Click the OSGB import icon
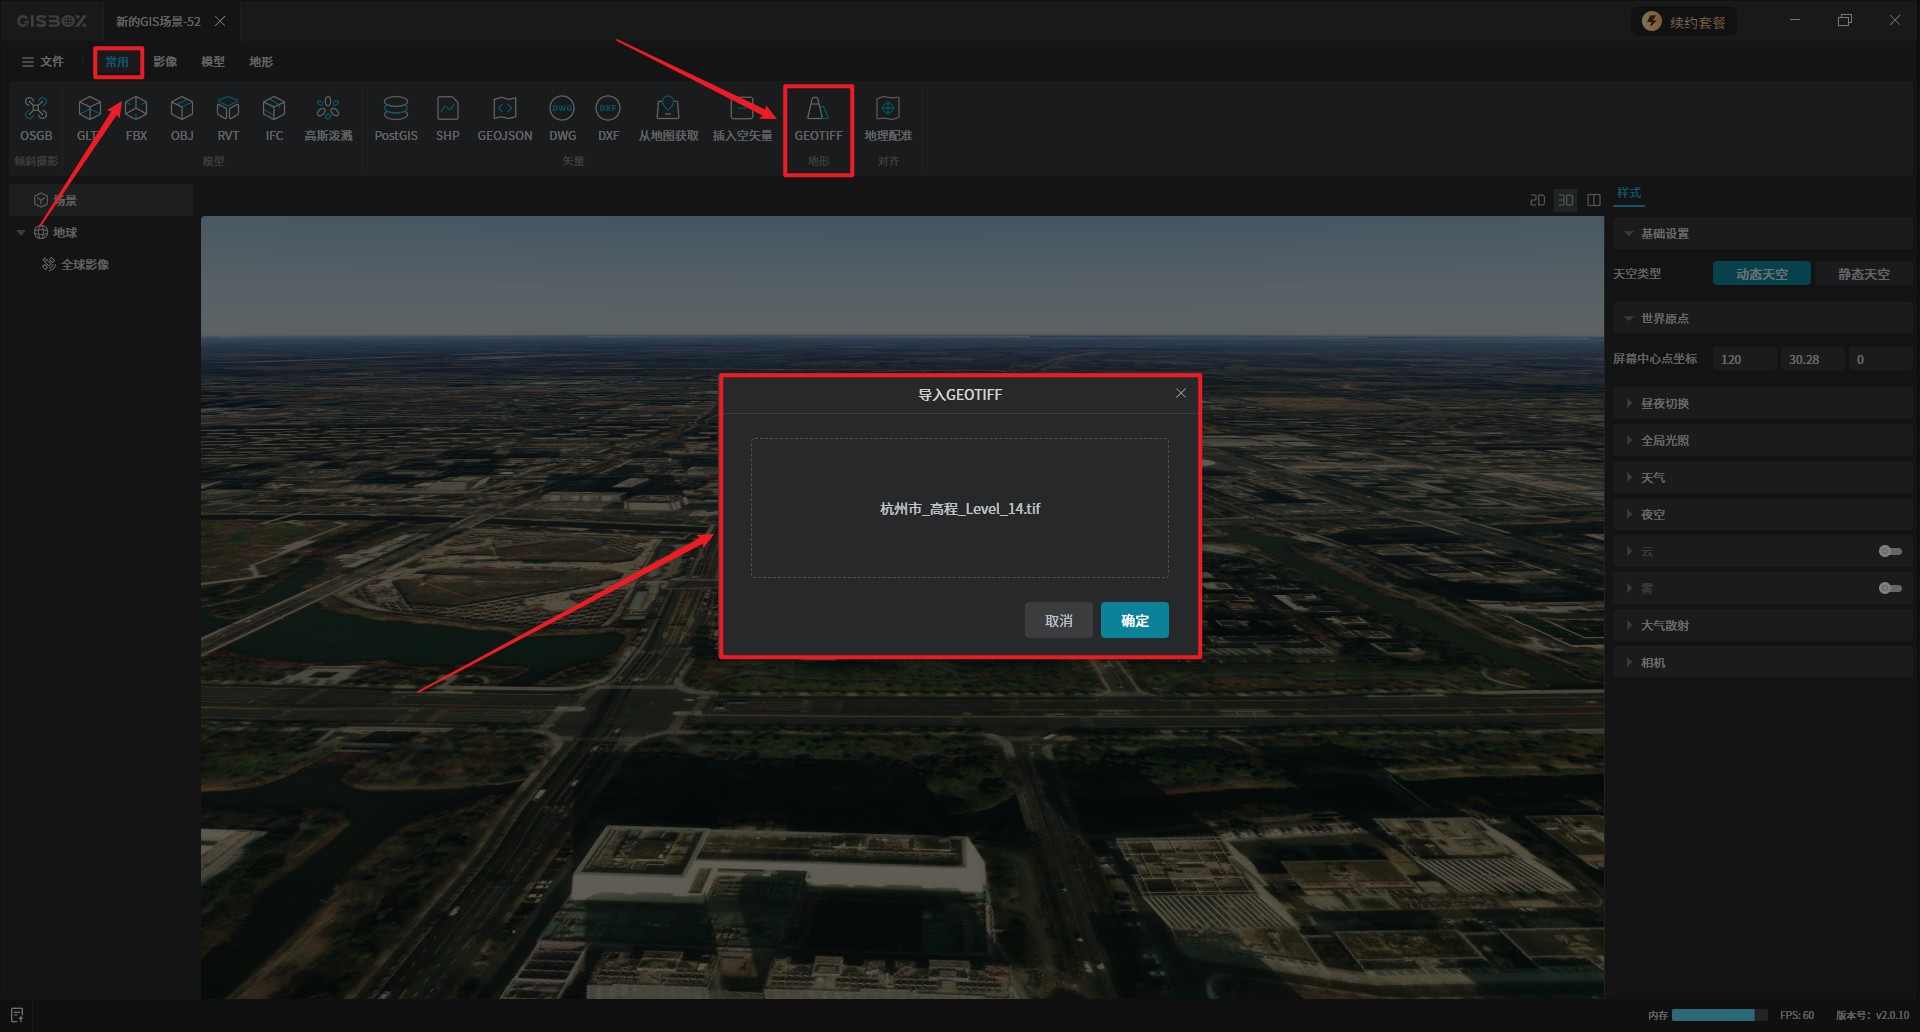1920x1032 pixels. [36, 109]
